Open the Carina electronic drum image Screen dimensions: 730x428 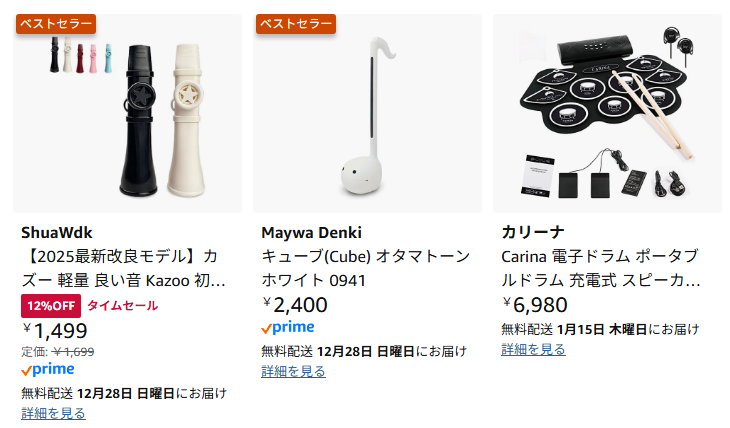(607, 113)
